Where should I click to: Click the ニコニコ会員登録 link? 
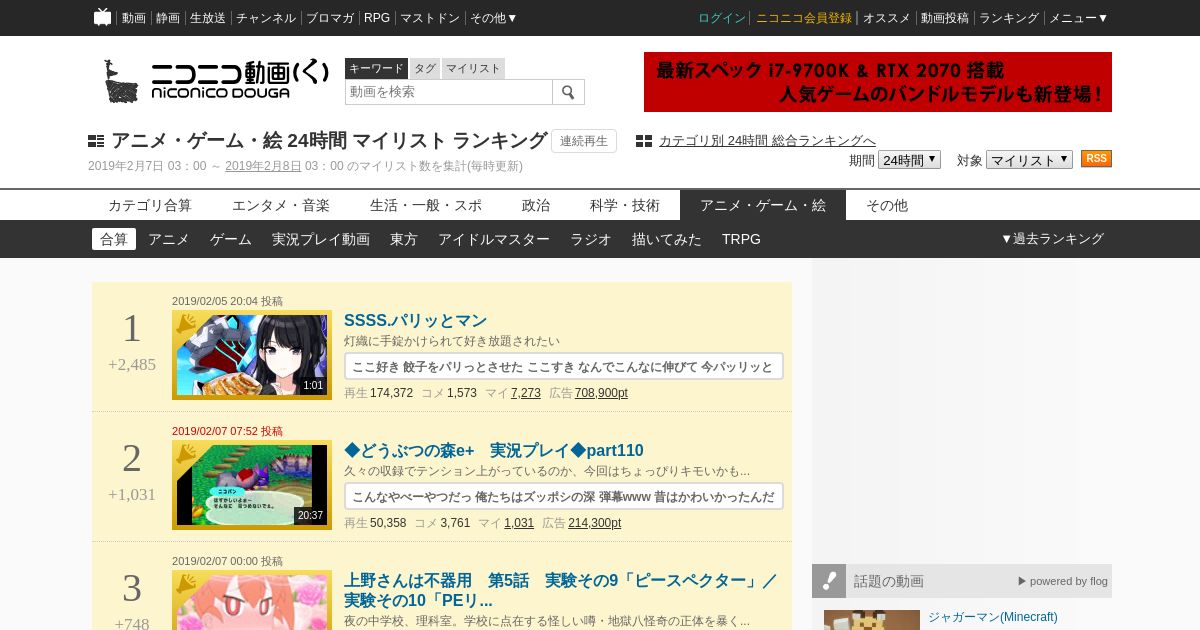[804, 18]
